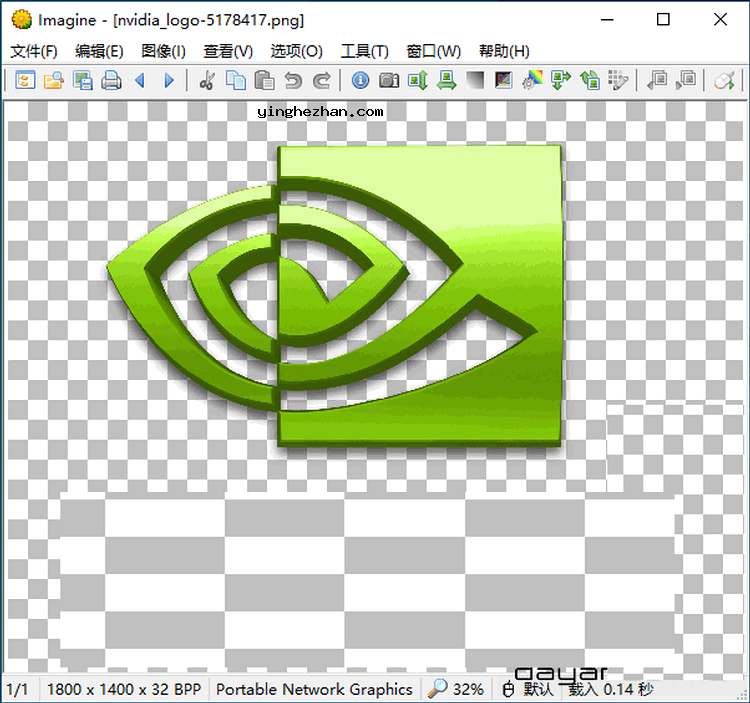
Task: Click the Open file folder icon
Action: [53, 81]
